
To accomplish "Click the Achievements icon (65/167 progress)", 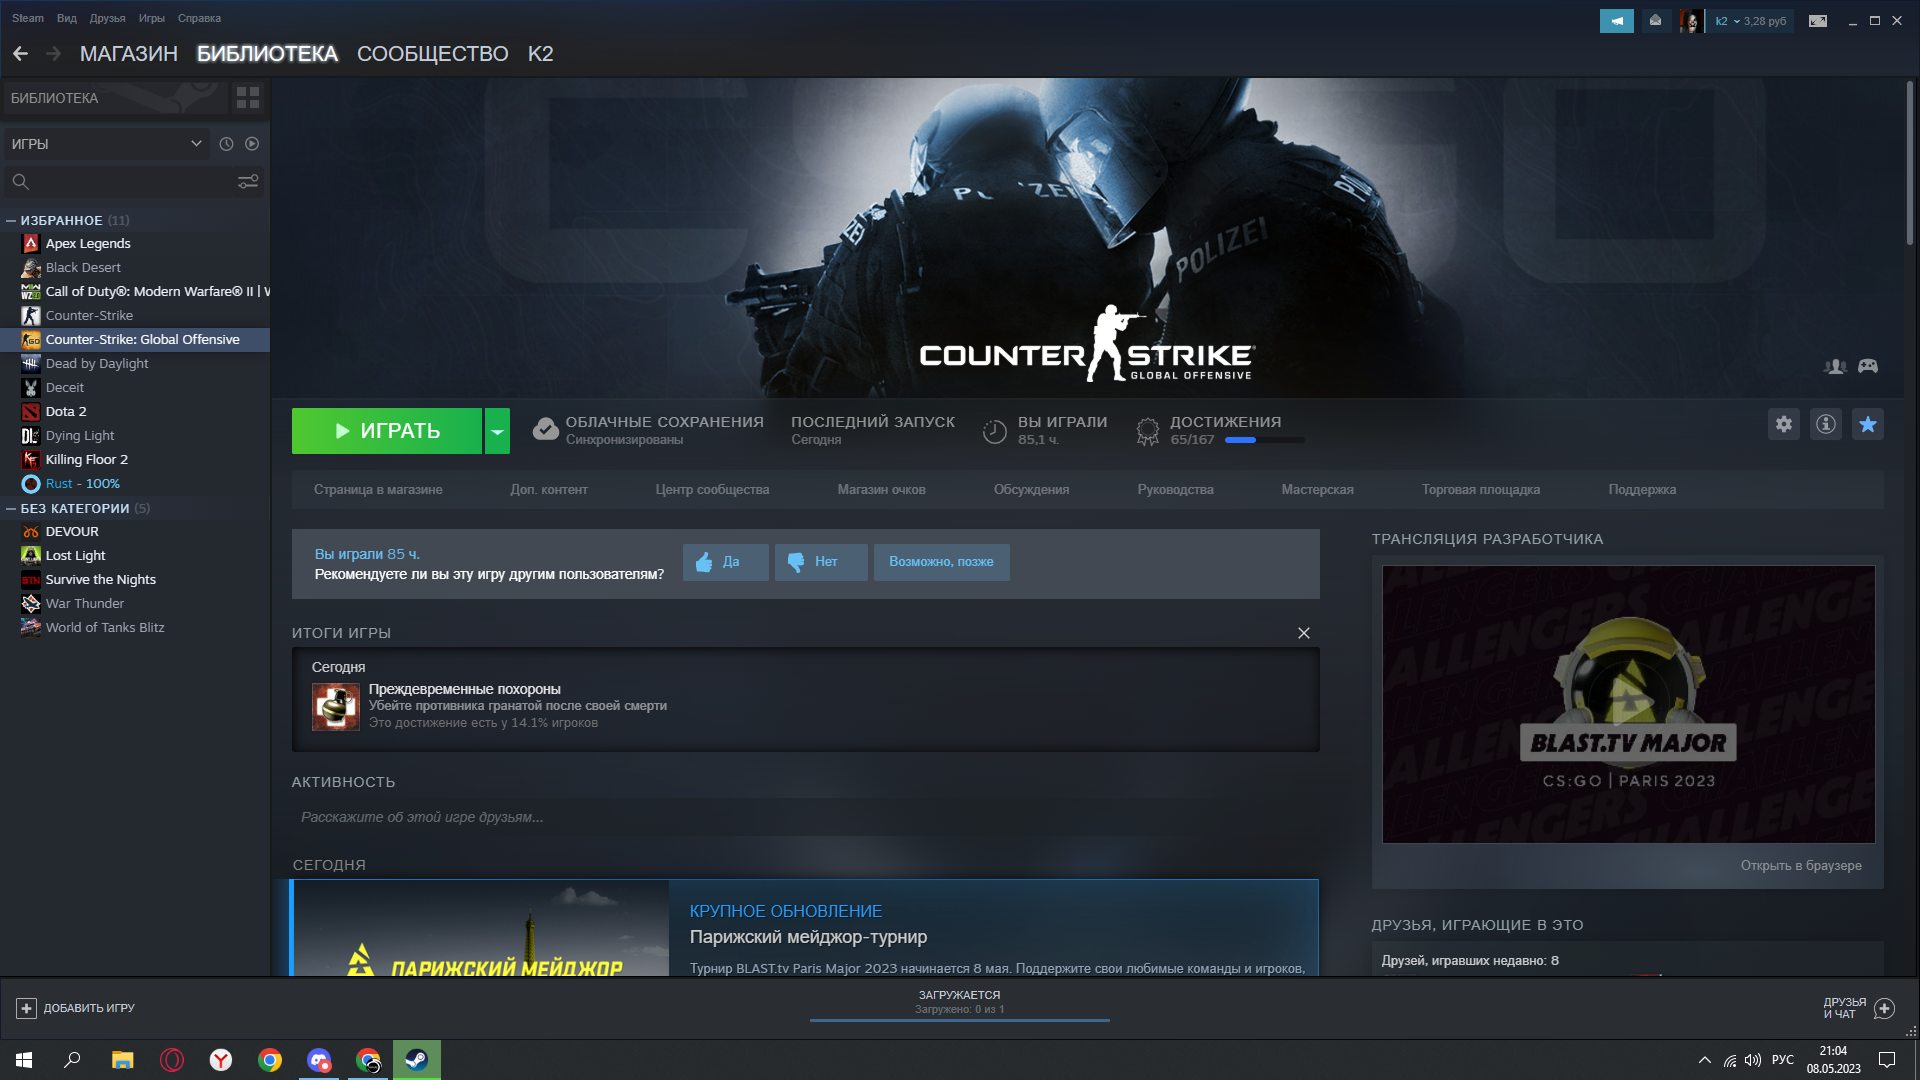I will [1146, 429].
